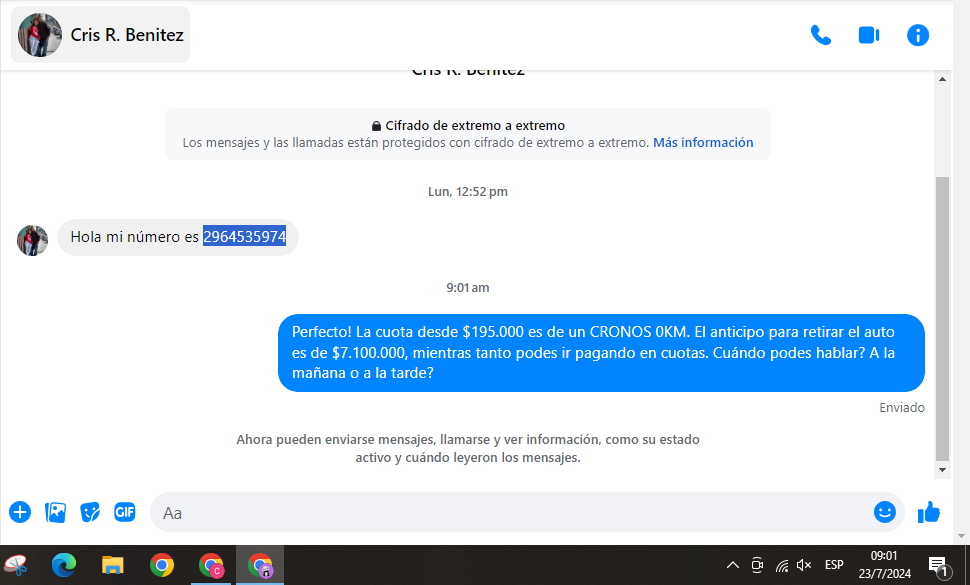Open taskbar clock and date
This screenshot has height=585, width=970.
tap(884, 565)
